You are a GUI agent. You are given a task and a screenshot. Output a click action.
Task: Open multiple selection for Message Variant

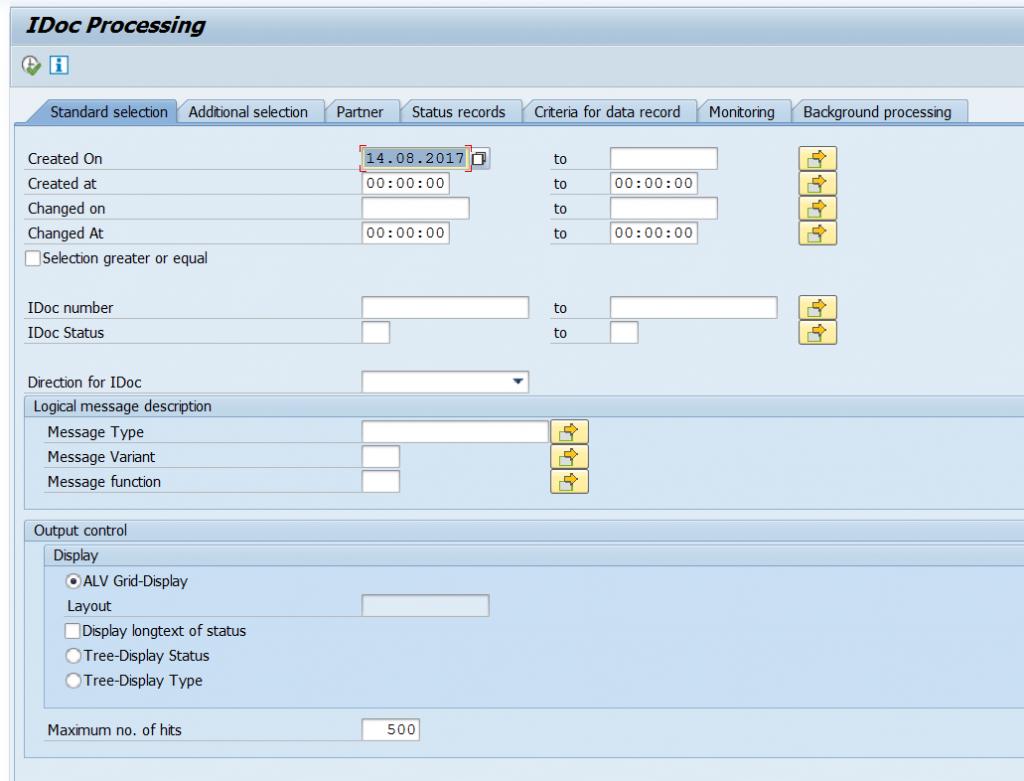pyautogui.click(x=570, y=456)
